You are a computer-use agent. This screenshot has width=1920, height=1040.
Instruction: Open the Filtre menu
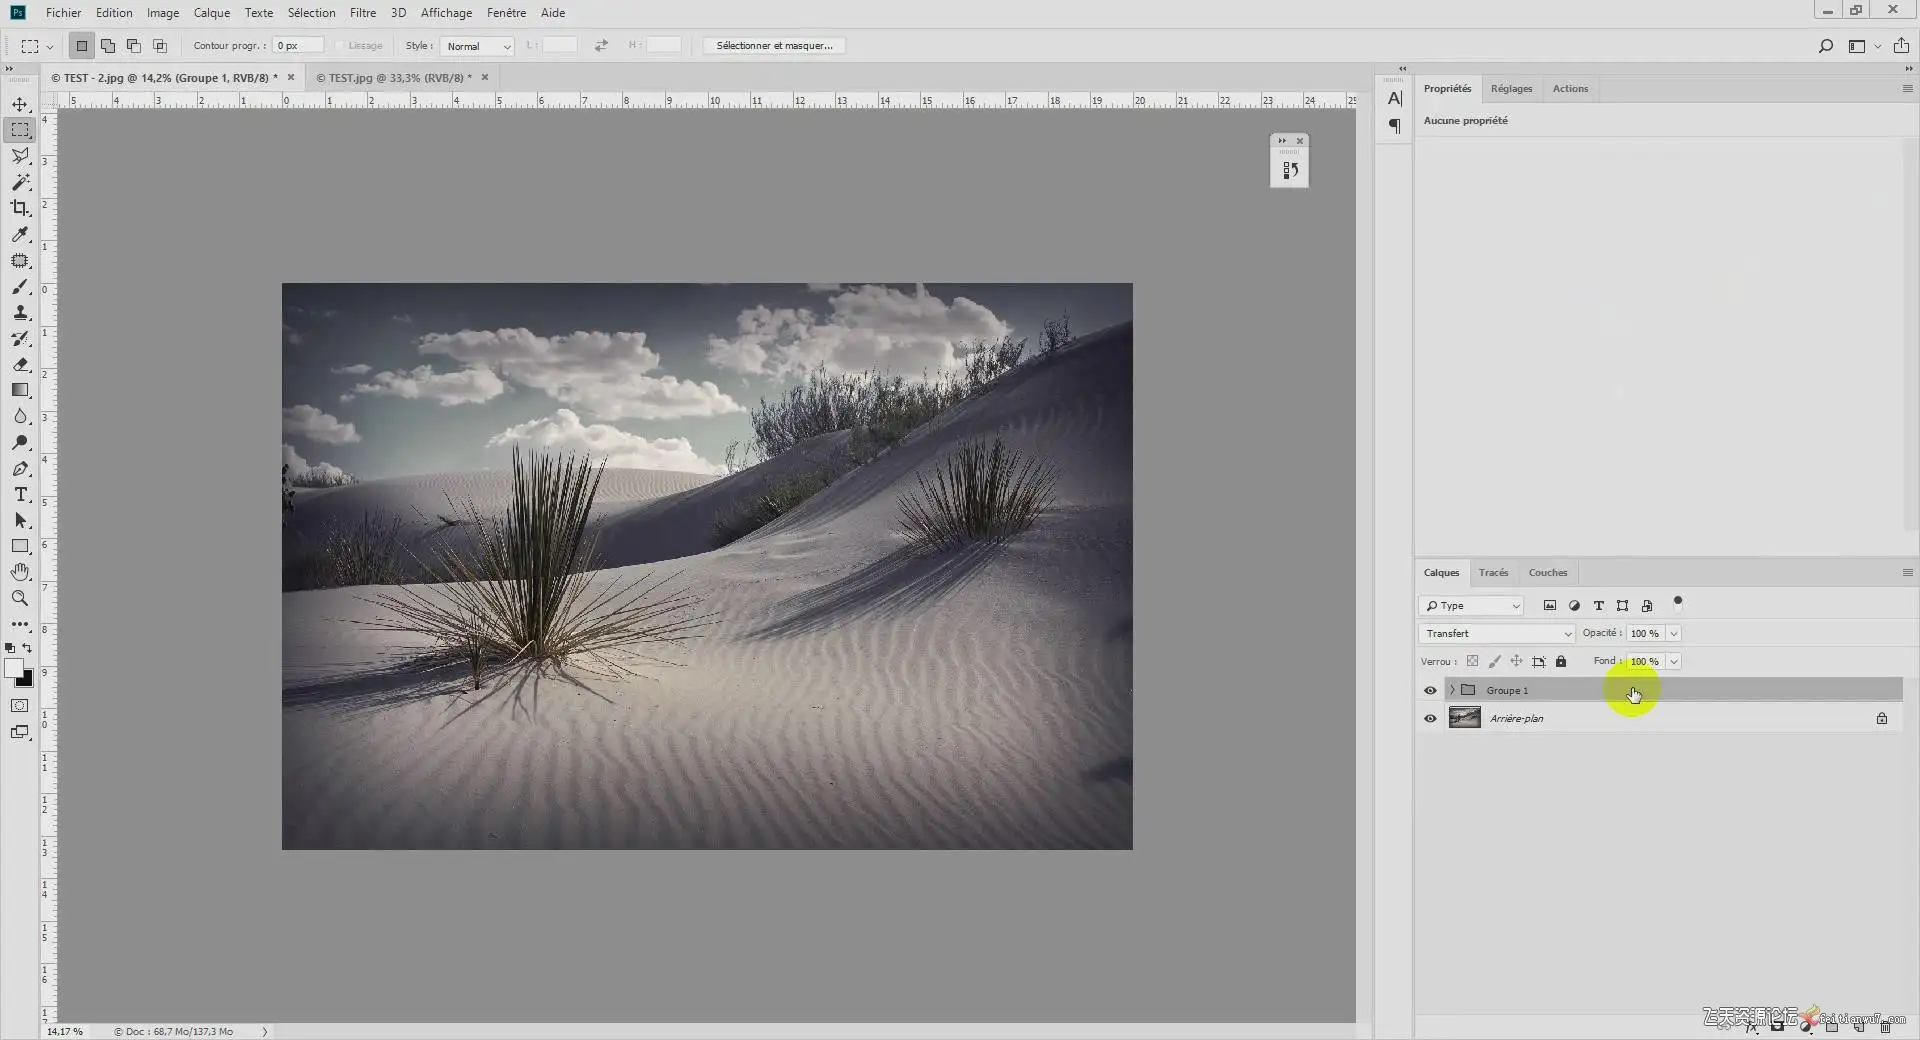tap(362, 13)
